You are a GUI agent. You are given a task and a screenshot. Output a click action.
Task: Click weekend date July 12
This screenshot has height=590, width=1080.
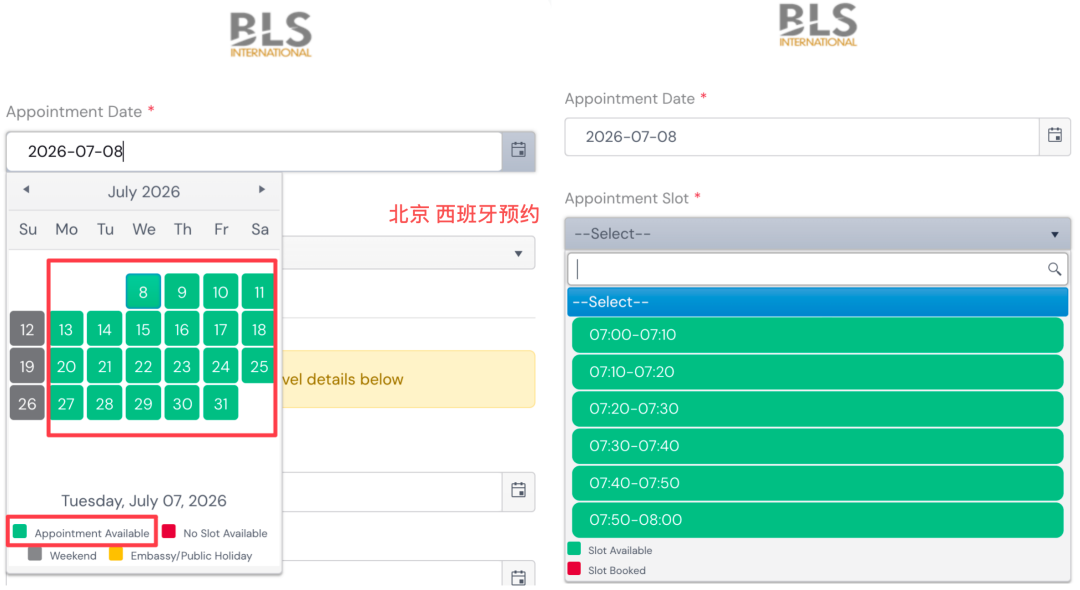pyautogui.click(x=27, y=329)
